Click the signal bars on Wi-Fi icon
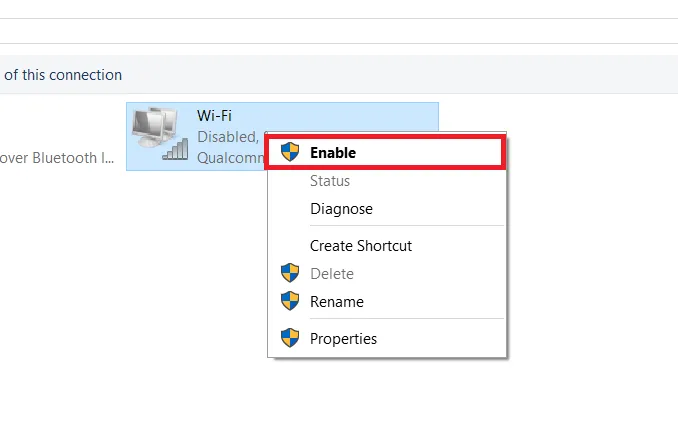This screenshot has height=432, width=678. (176, 150)
